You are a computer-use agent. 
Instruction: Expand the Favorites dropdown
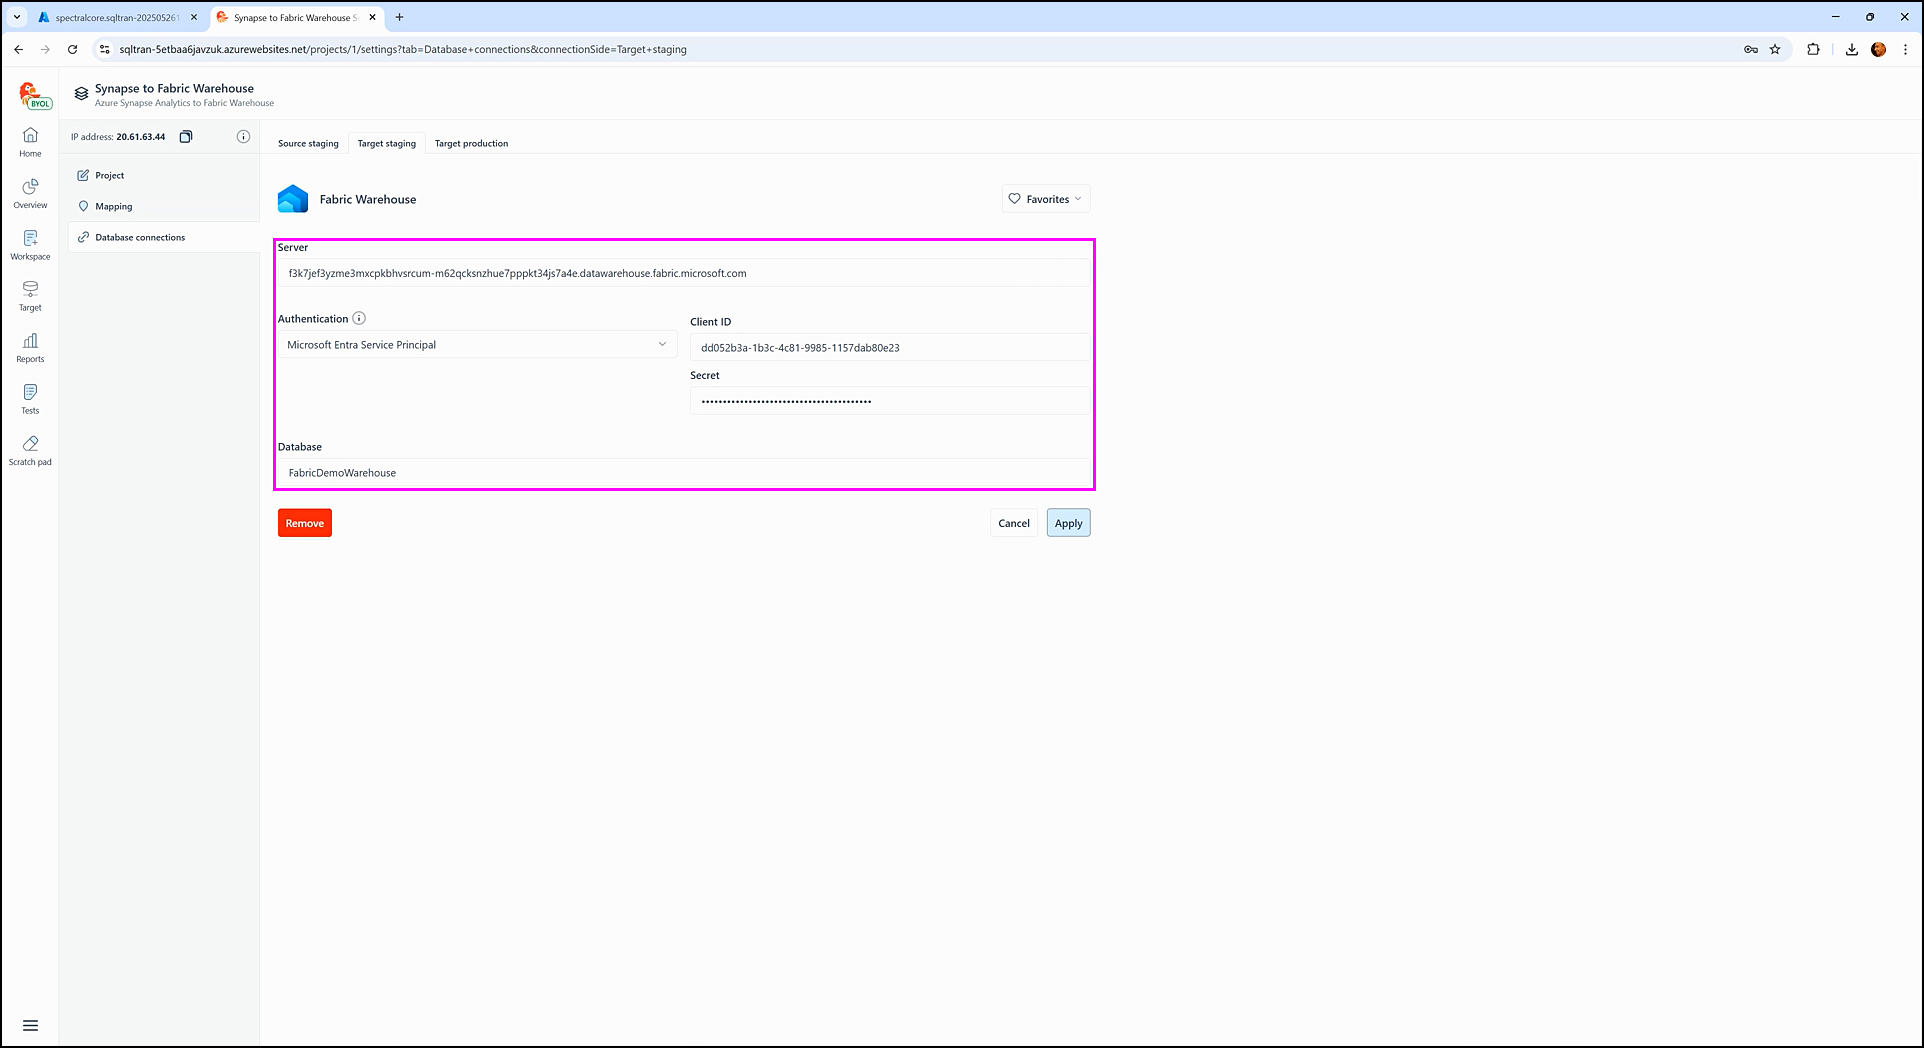pos(1045,199)
